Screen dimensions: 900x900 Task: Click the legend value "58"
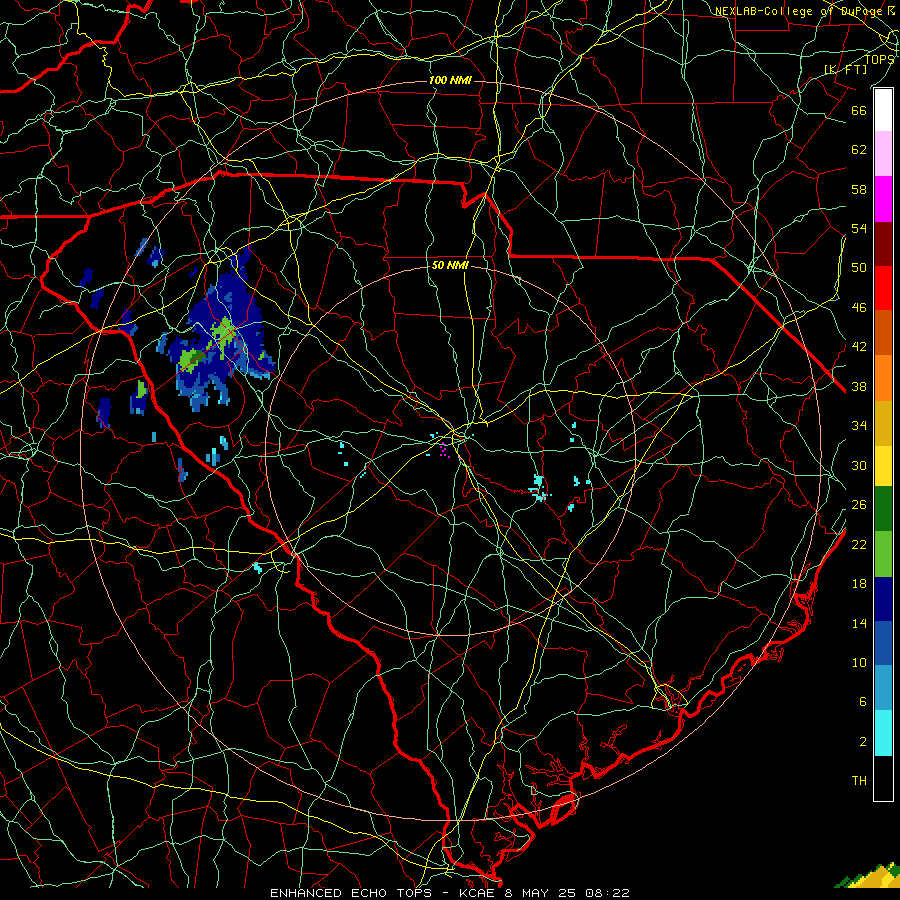click(x=859, y=189)
